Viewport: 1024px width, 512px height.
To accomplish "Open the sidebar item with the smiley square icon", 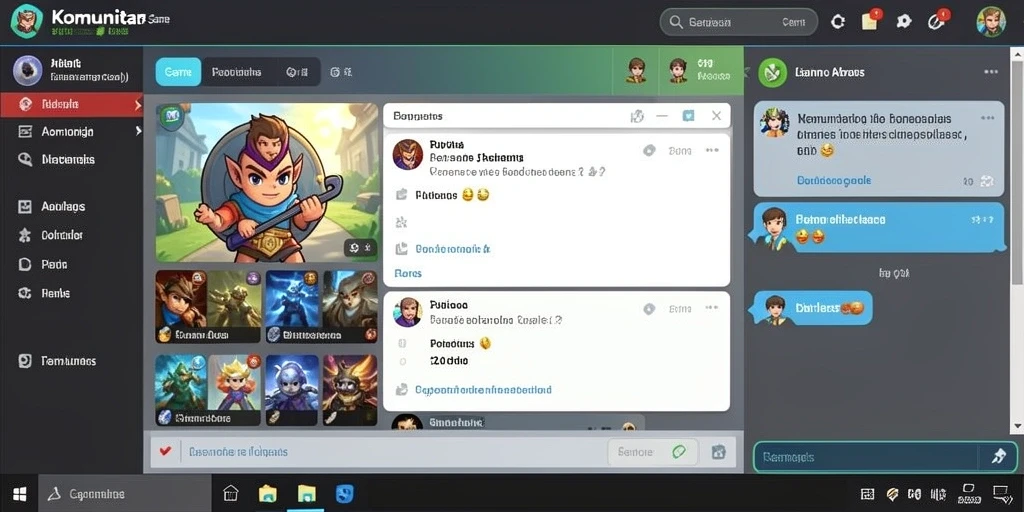I will (x=25, y=206).
